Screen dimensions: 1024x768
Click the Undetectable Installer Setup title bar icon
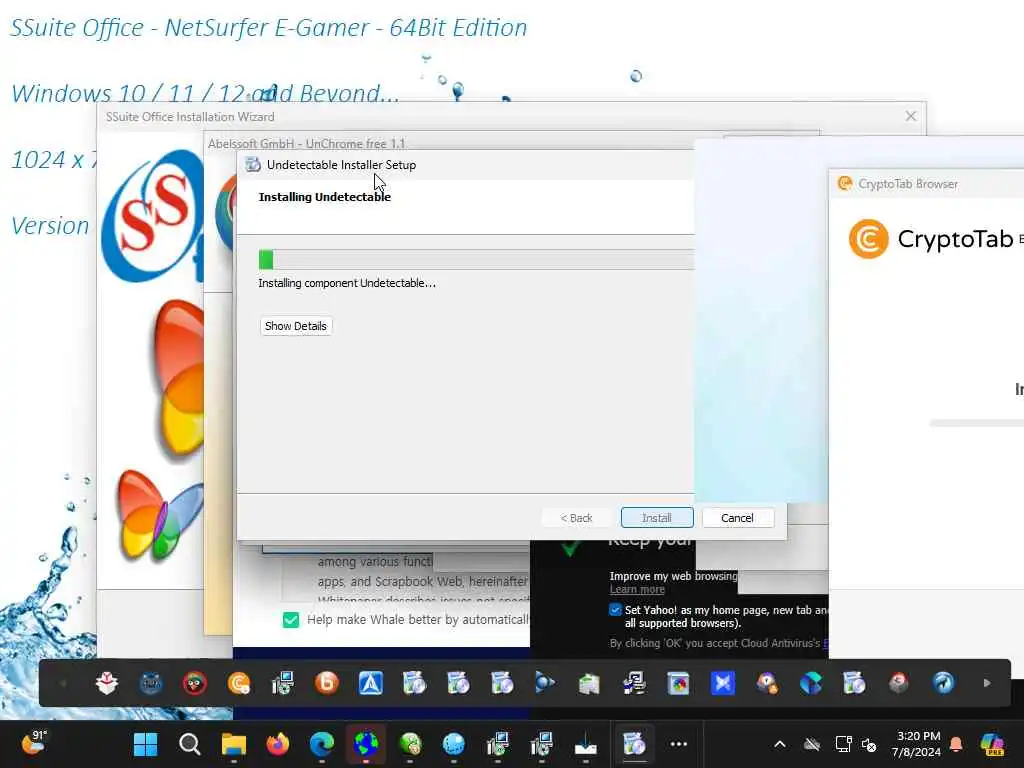[253, 165]
